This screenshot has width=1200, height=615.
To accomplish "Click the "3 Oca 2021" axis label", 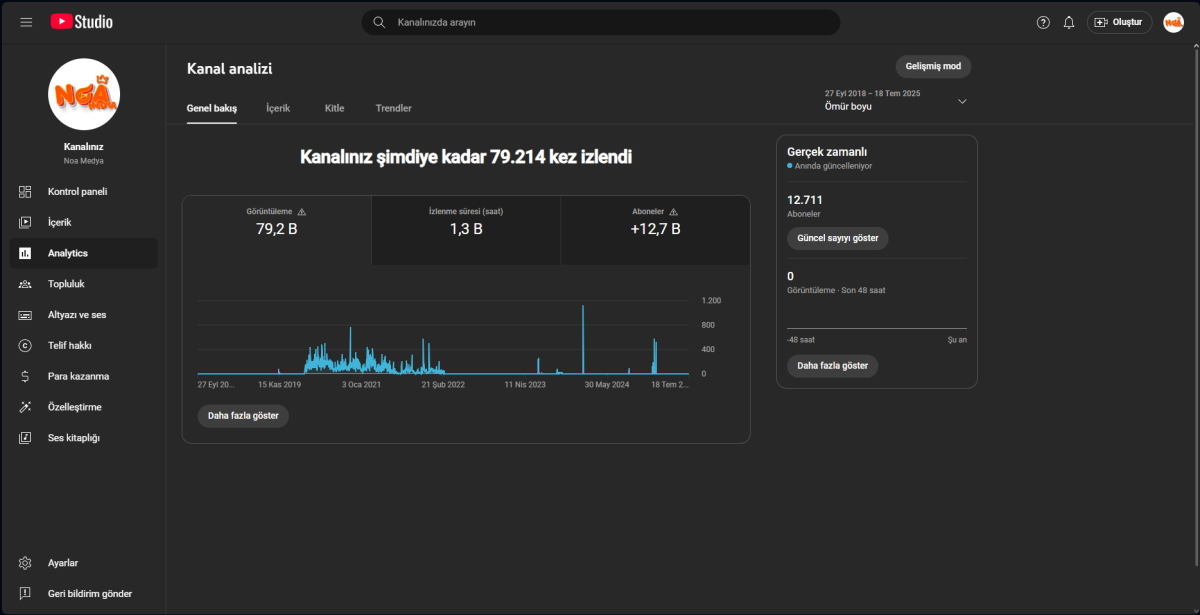I will [361, 384].
